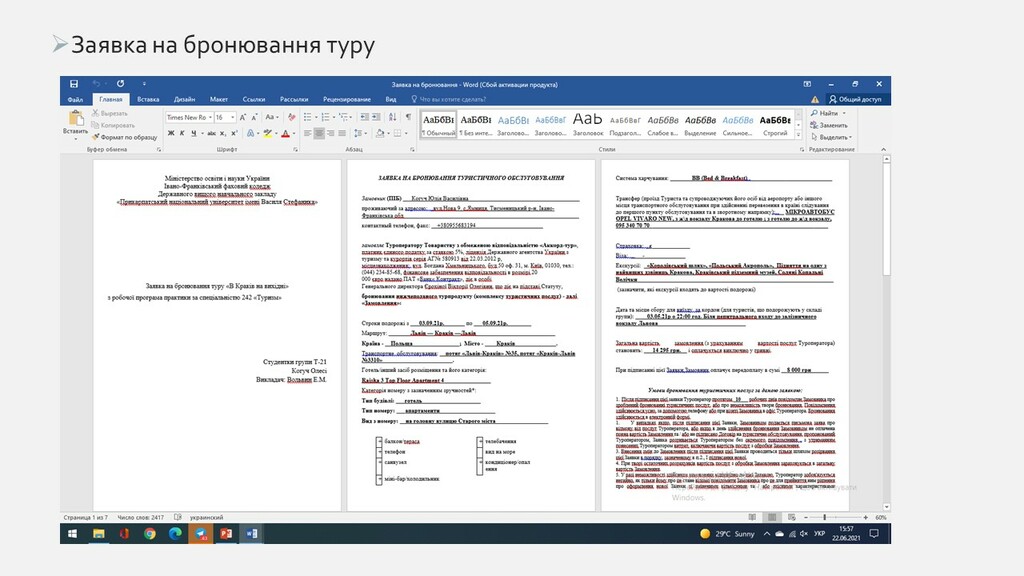Expand the font size dropdown

click(231, 117)
